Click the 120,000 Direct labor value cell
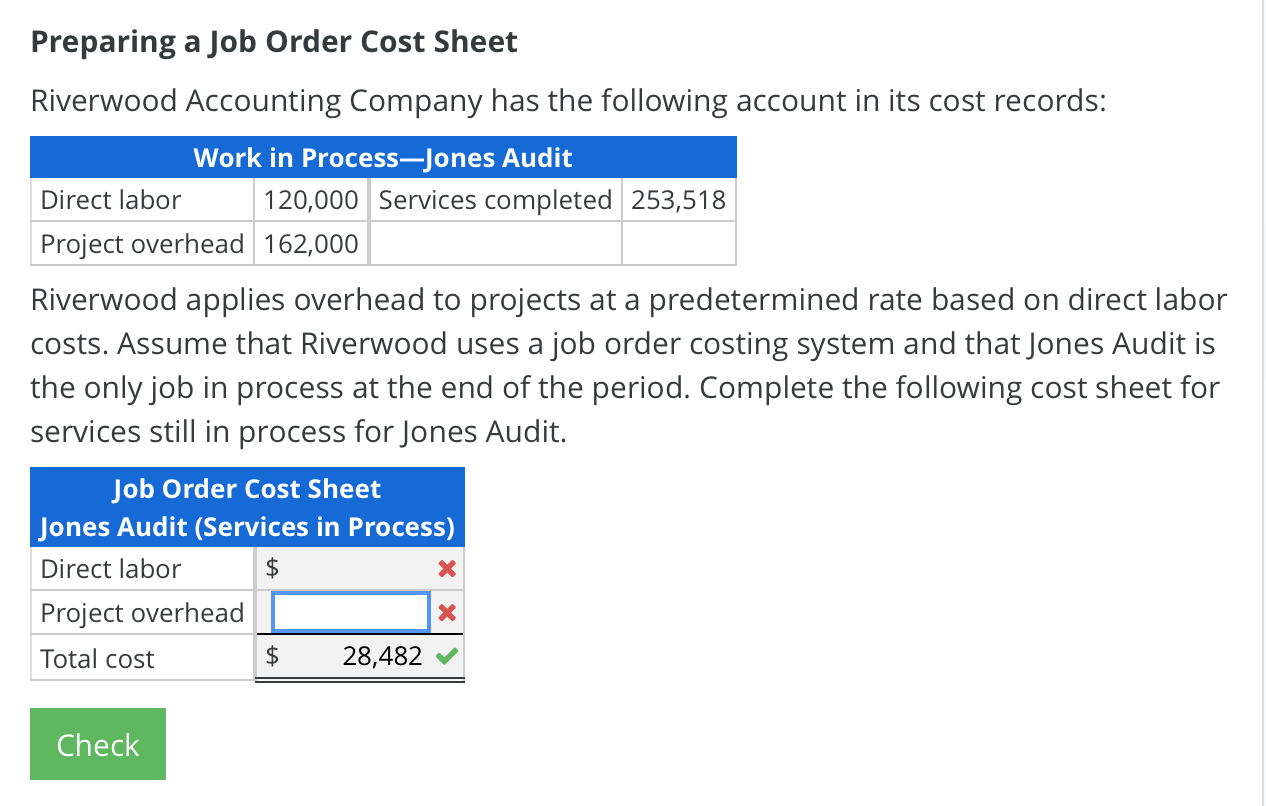The height and width of the screenshot is (806, 1266). tap(310, 199)
